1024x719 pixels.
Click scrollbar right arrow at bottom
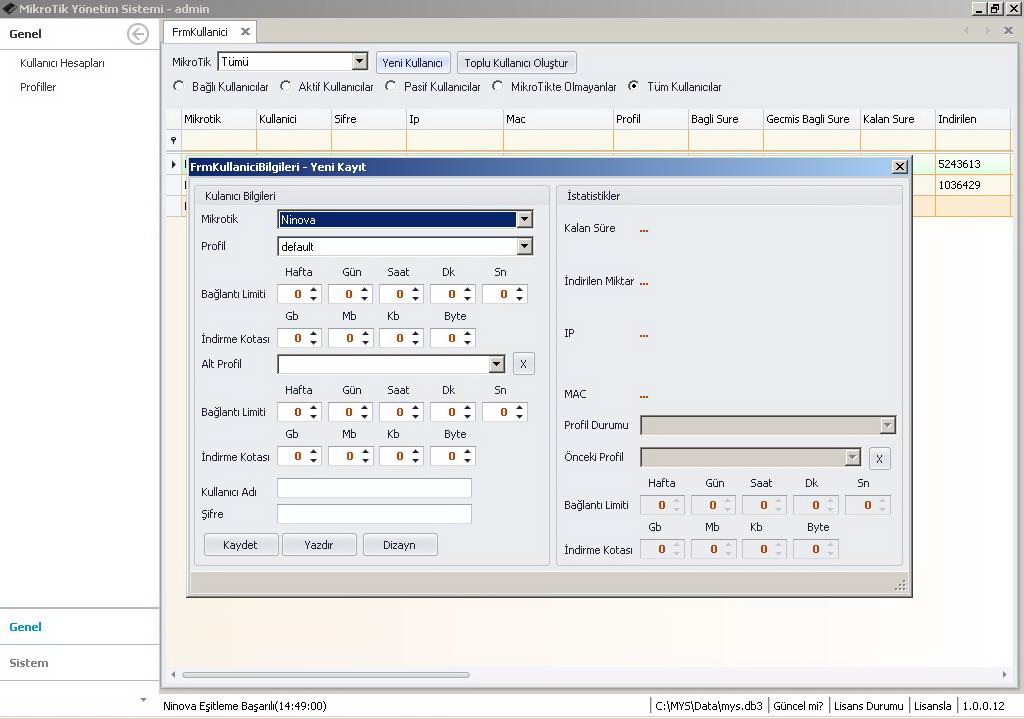(x=1004, y=675)
